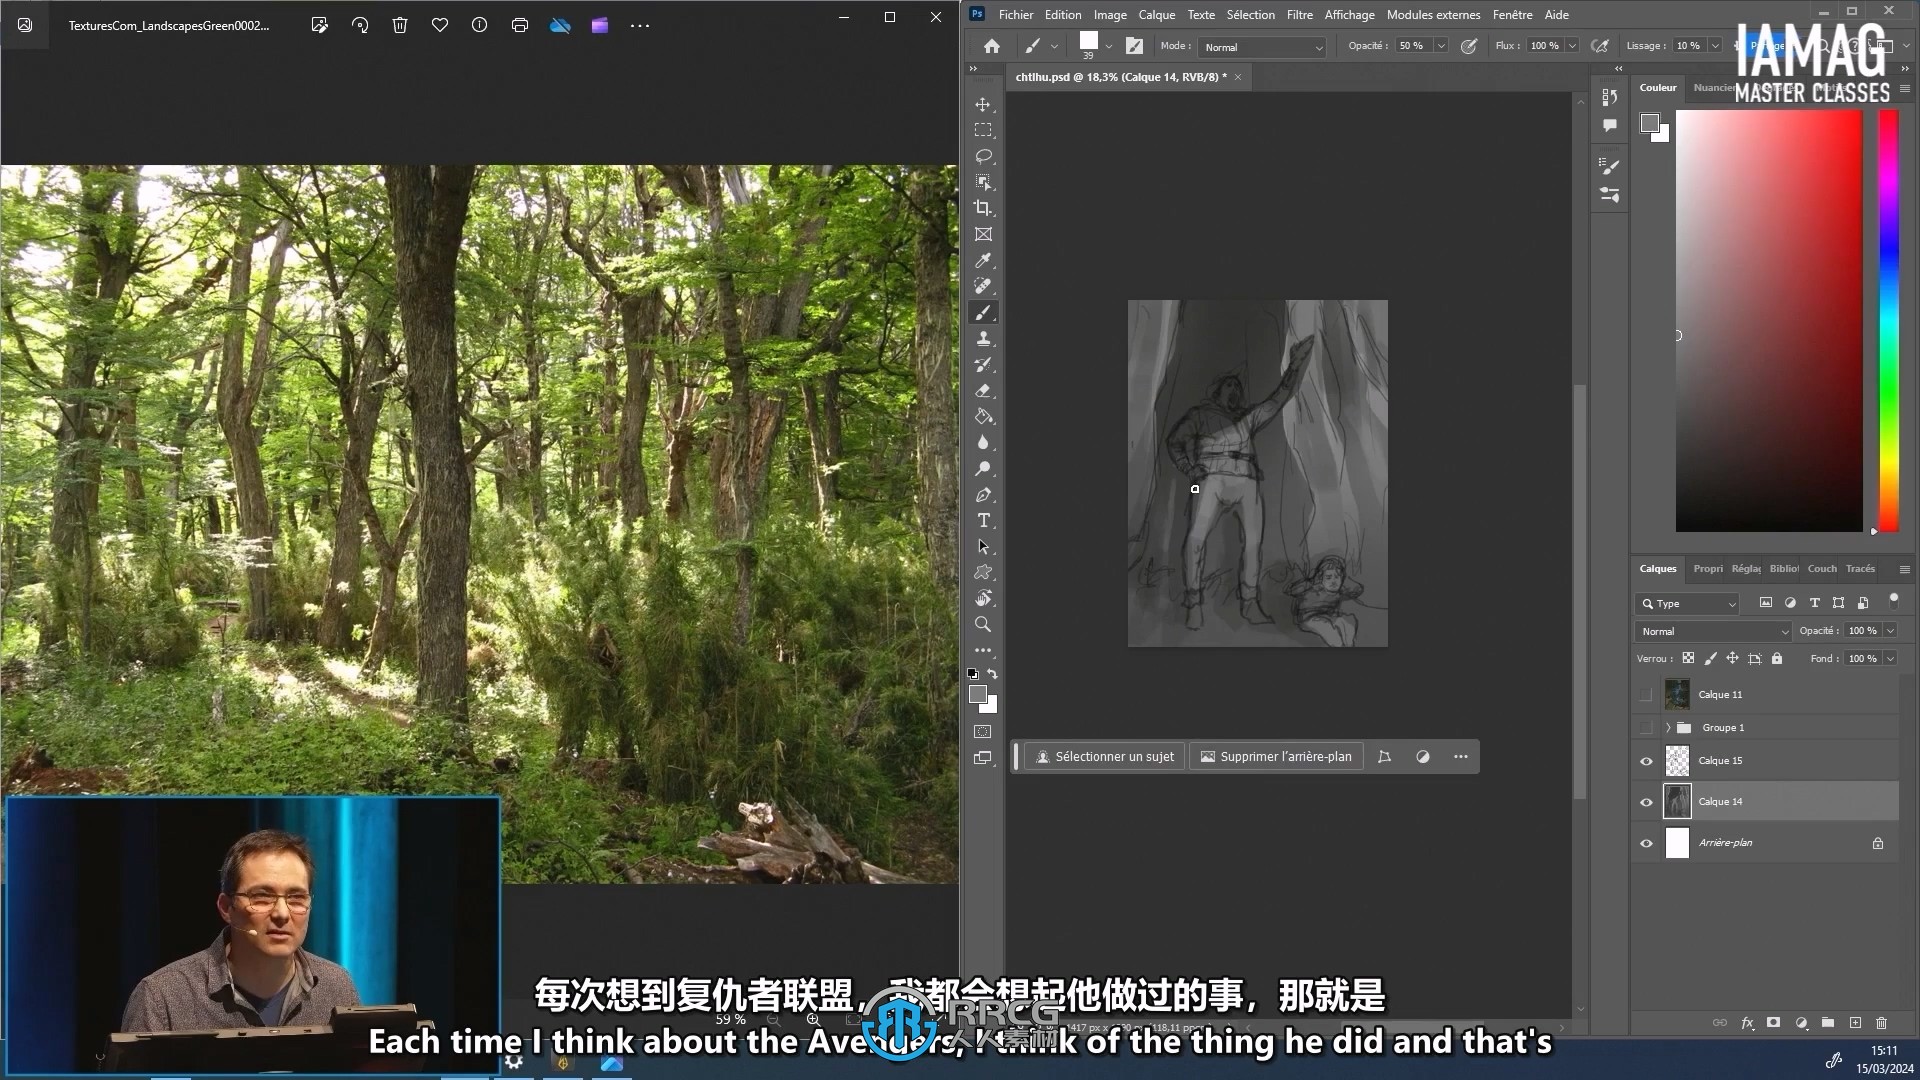Click the trash icon in Photos viewer
1920x1080 pixels.
tap(400, 25)
